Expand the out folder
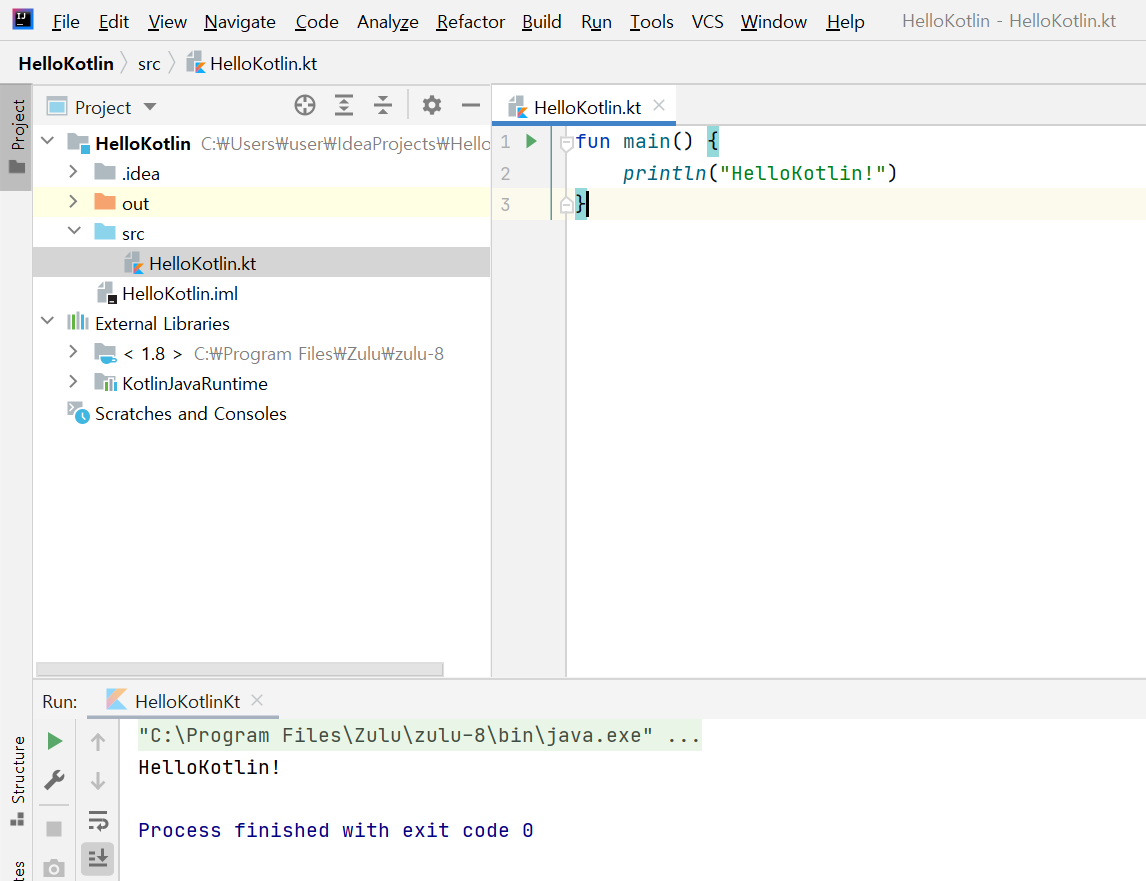This screenshot has height=881, width=1146. click(x=73, y=201)
